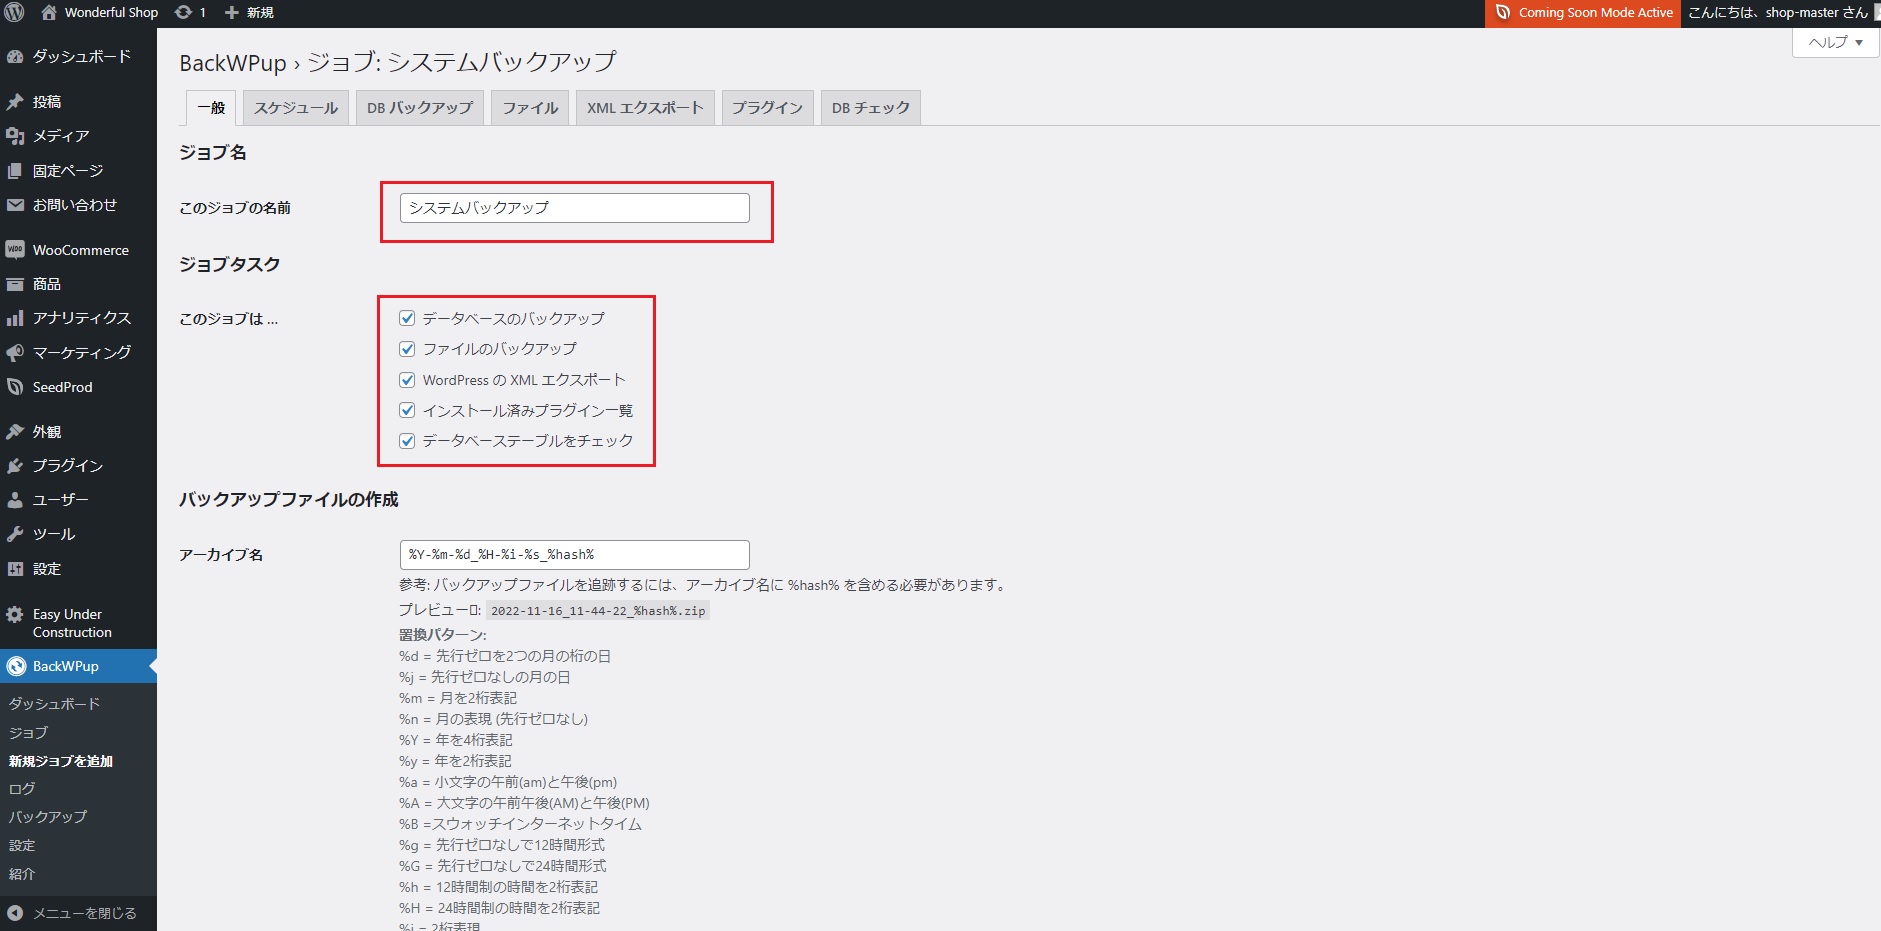This screenshot has width=1881, height=931.
Task: Open the プラグイン sidebar icon
Action: (15, 466)
